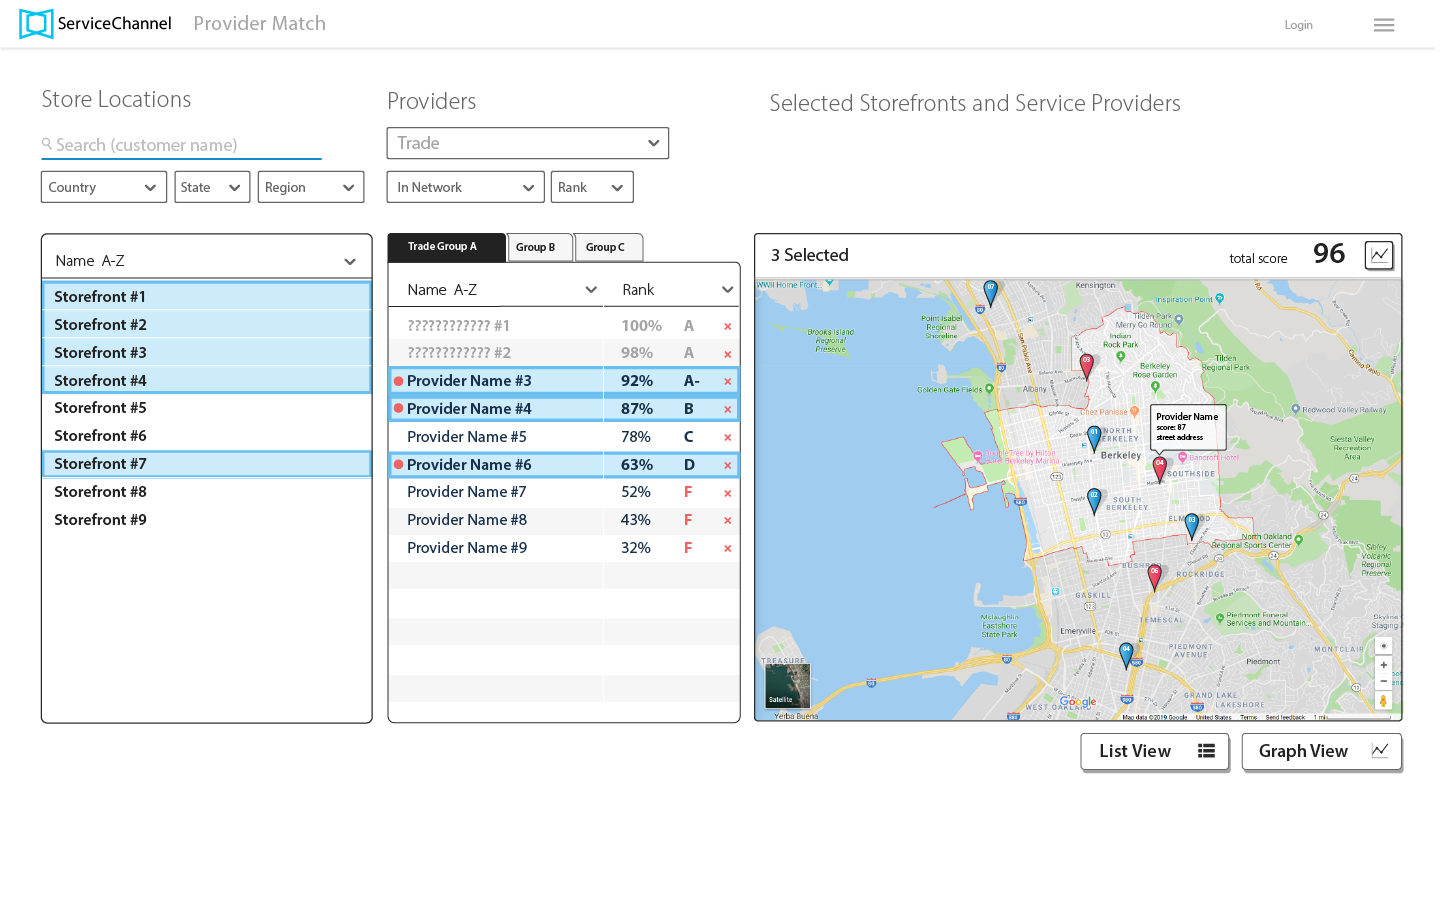1441x901 pixels.
Task: Switch to Trade Group A tab
Action: tap(447, 247)
